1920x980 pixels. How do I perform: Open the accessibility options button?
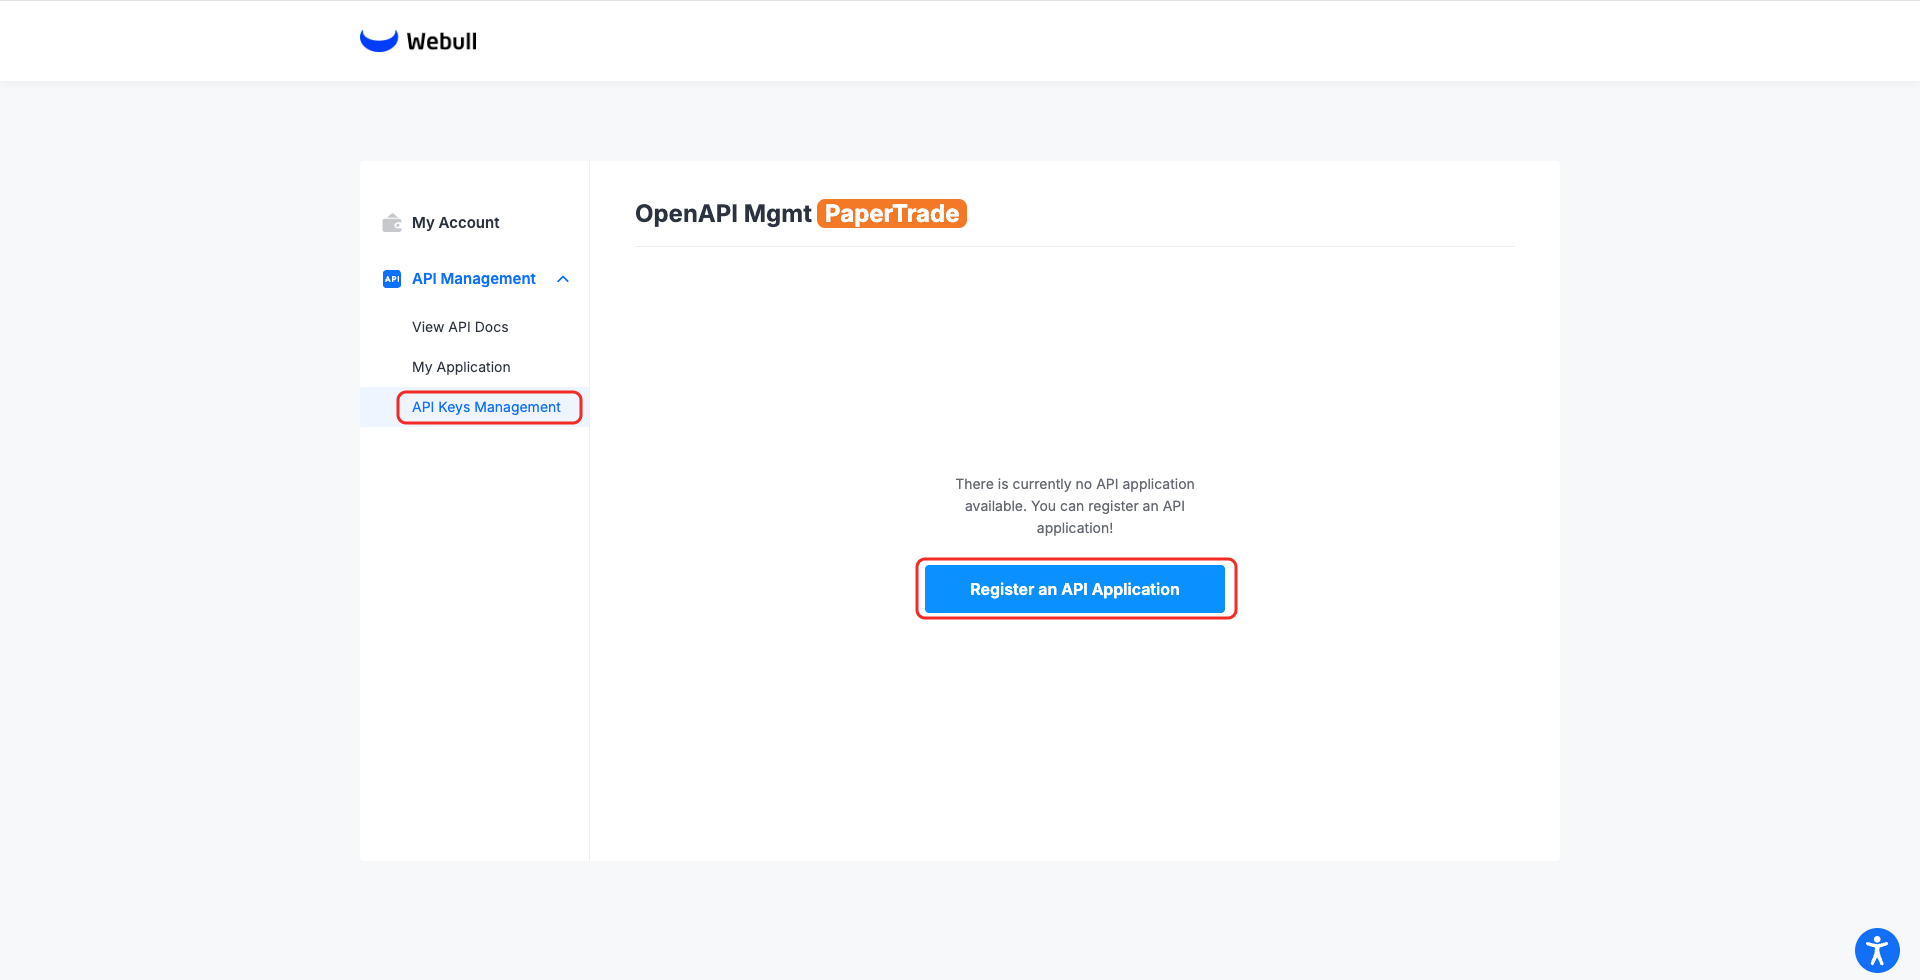[1877, 950]
